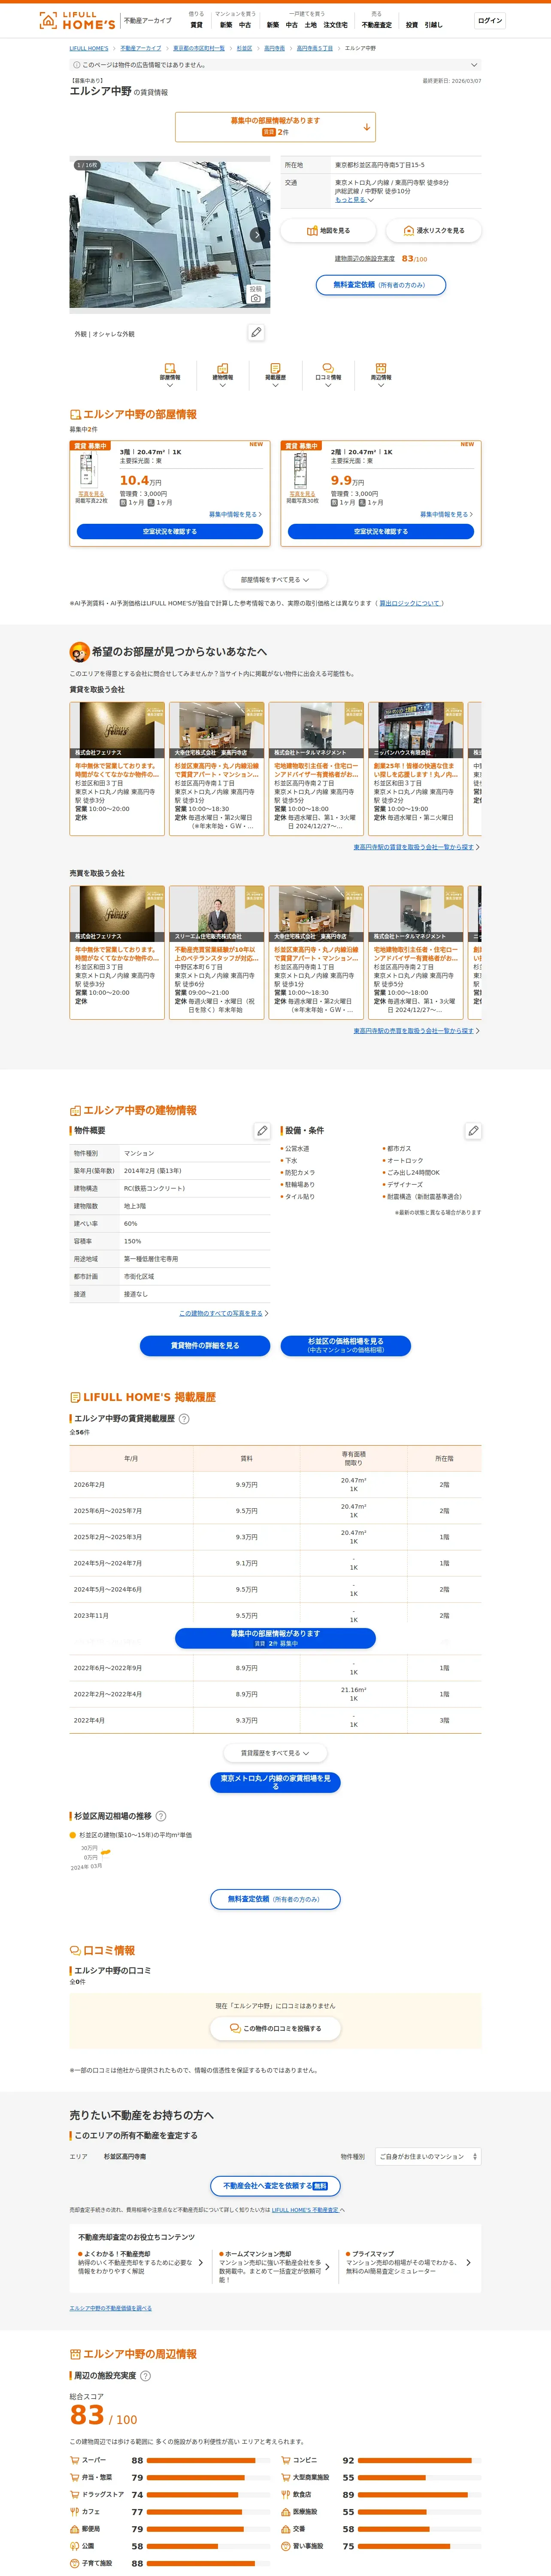This screenshot has width=551, height=2576.
Task: Open 'ホームズマンション売却' content chevron
Action: tap(327, 2267)
